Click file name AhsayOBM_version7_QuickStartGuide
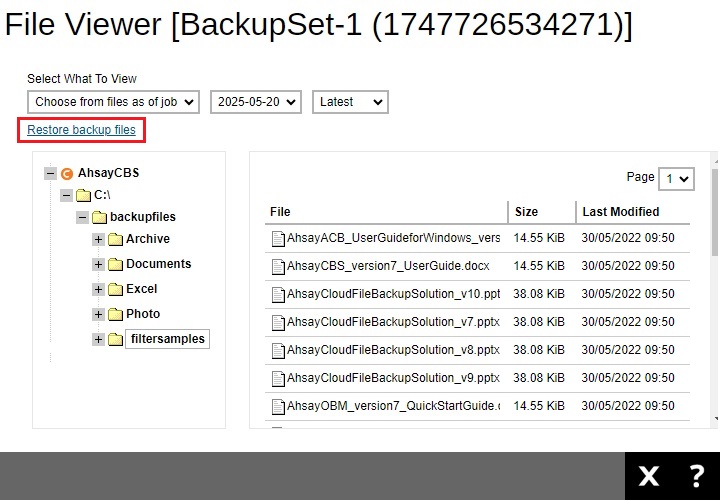720x500 pixels. [x=394, y=406]
